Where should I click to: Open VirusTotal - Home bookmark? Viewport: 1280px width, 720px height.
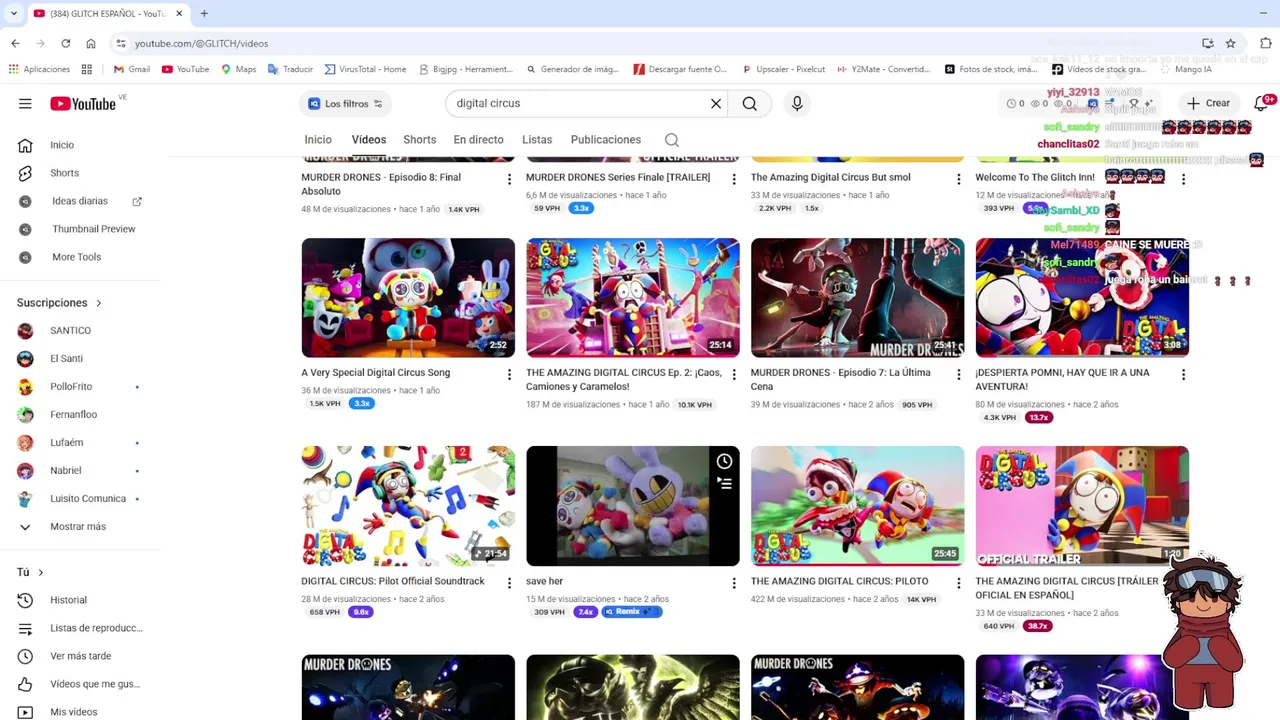coord(365,69)
